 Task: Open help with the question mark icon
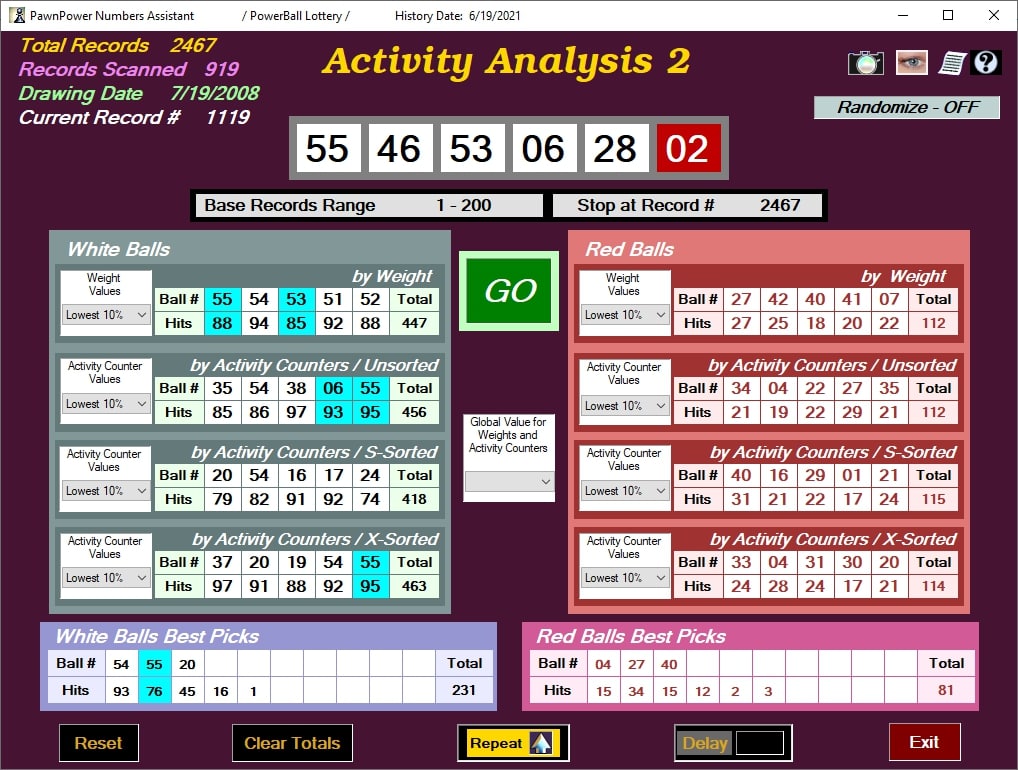[986, 62]
